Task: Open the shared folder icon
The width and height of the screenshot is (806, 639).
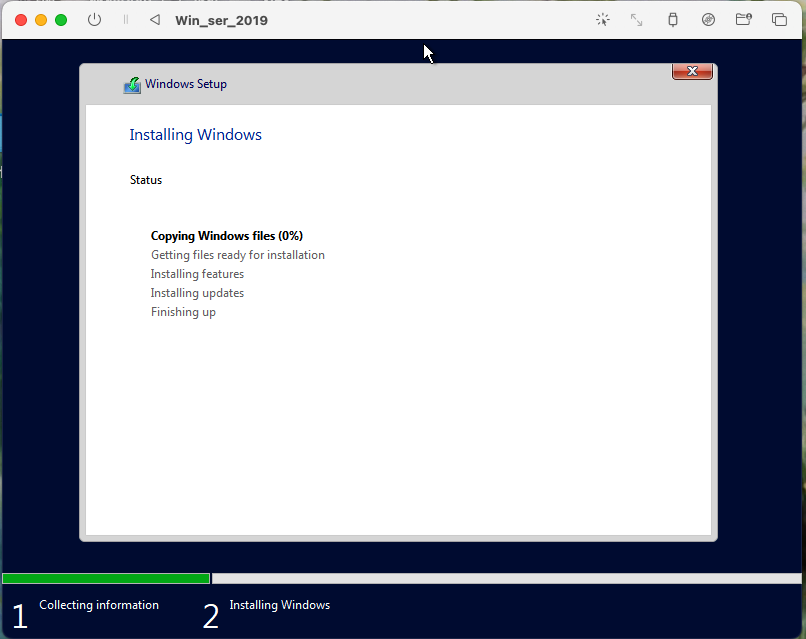Action: tap(743, 20)
